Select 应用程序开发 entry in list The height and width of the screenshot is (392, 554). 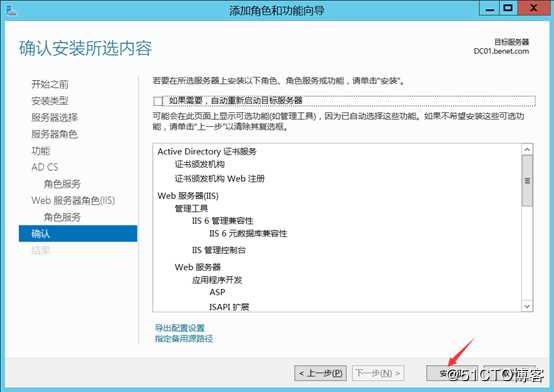pyautogui.click(x=217, y=280)
